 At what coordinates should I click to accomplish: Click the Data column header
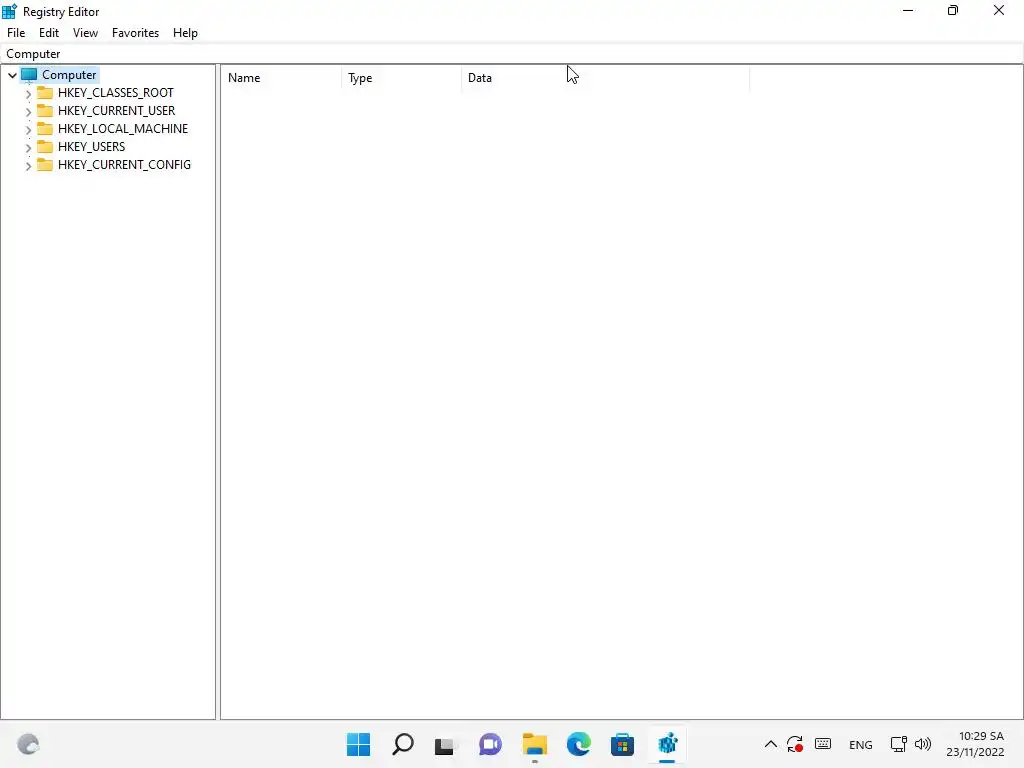tap(605, 78)
